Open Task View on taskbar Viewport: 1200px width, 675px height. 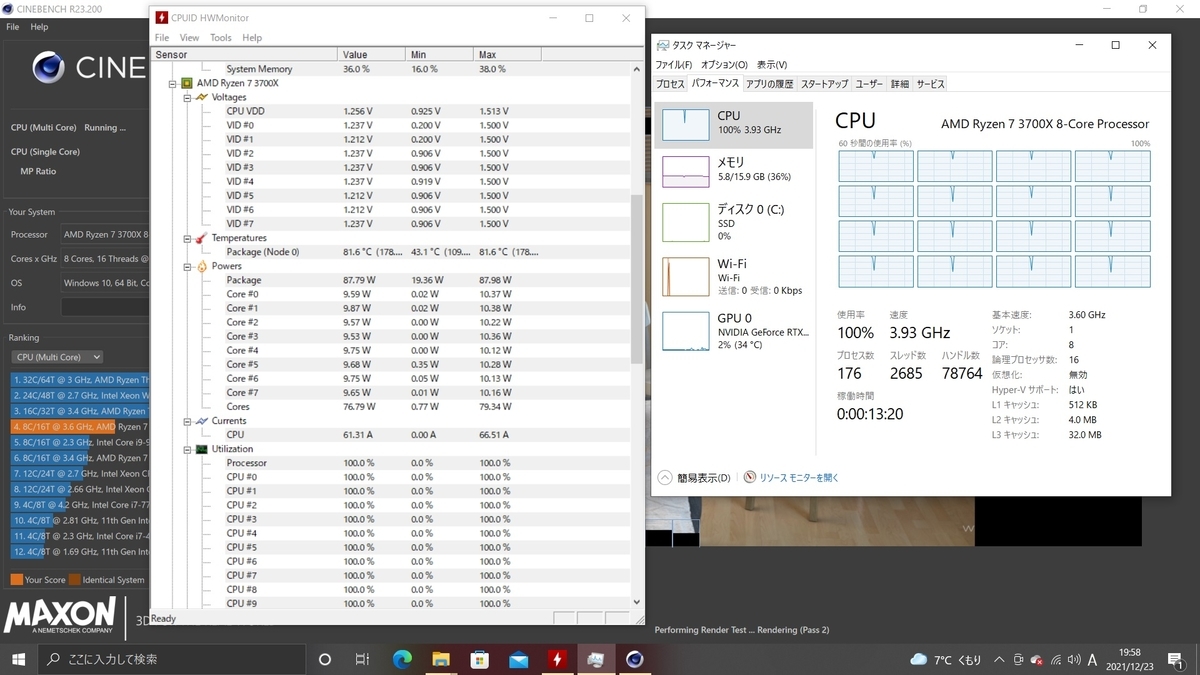[362, 659]
